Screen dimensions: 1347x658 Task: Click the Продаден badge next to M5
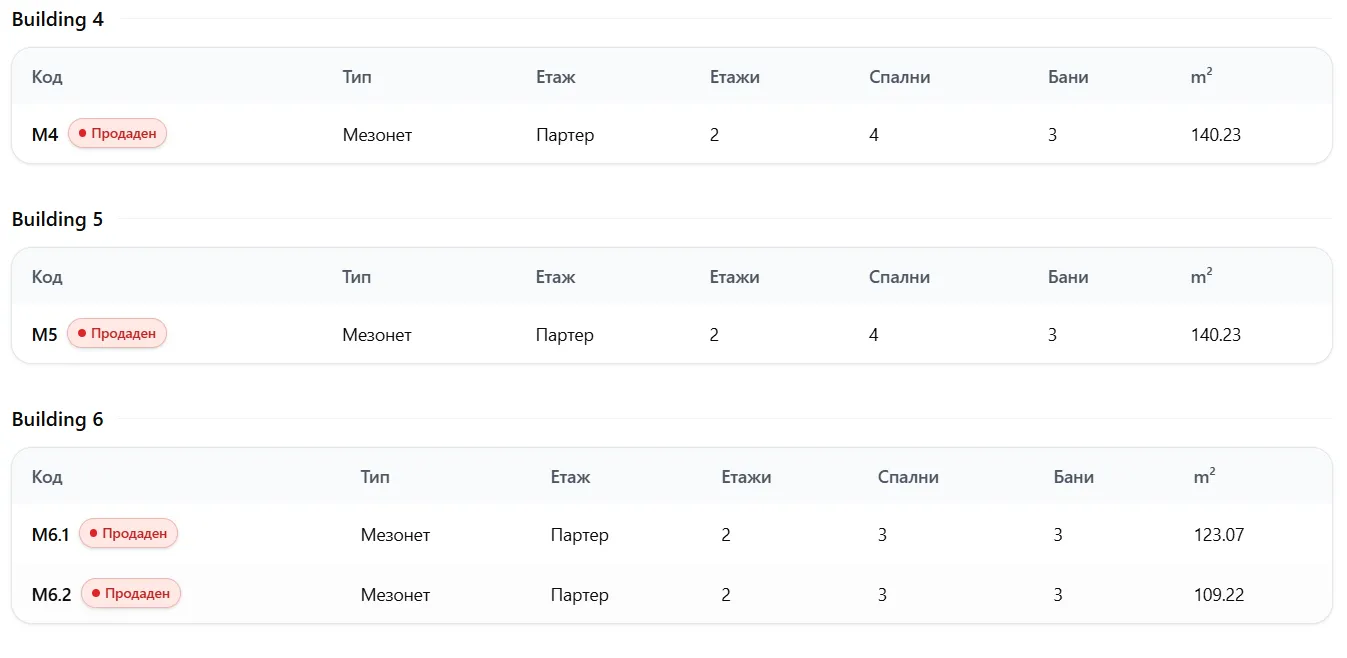click(117, 334)
